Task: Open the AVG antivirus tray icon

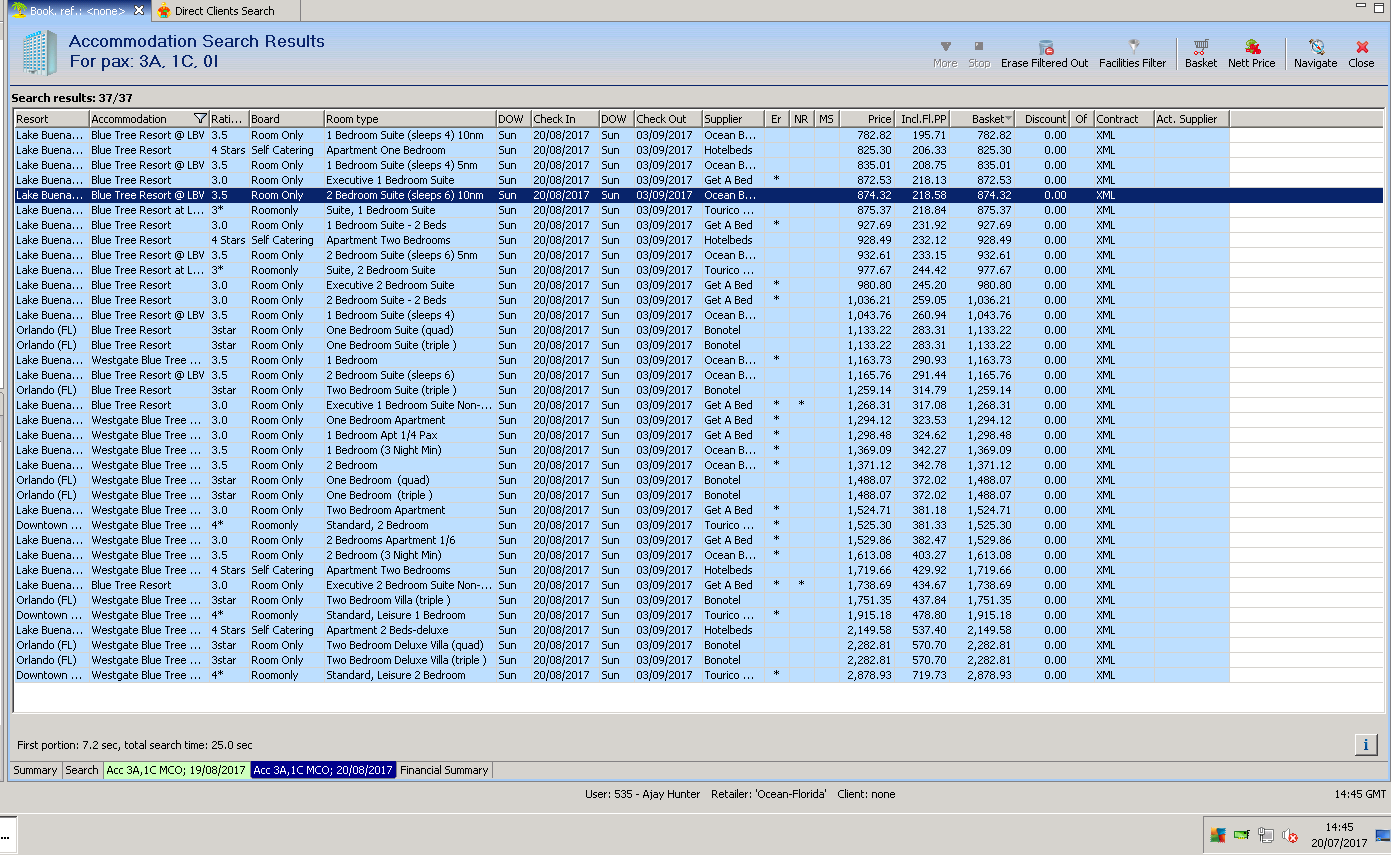Action: tap(1217, 835)
